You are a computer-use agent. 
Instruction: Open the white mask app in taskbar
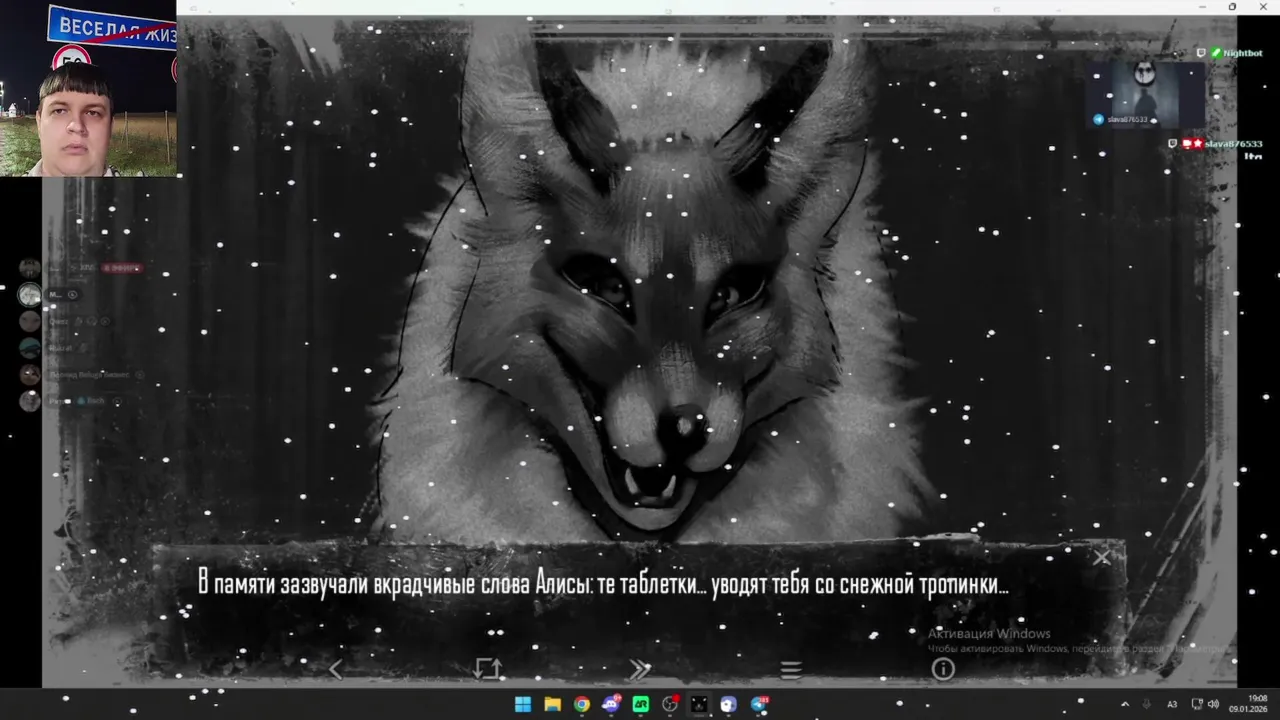(728, 704)
